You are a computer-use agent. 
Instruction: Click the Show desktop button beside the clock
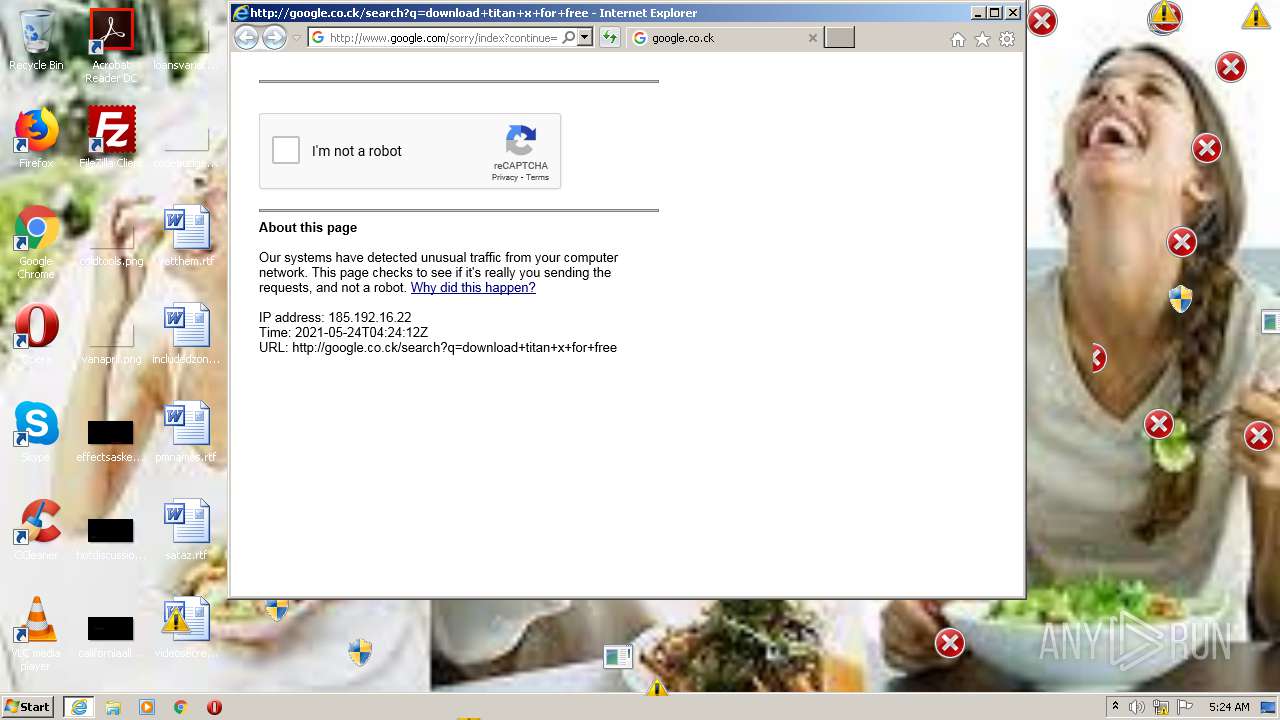[1269, 707]
